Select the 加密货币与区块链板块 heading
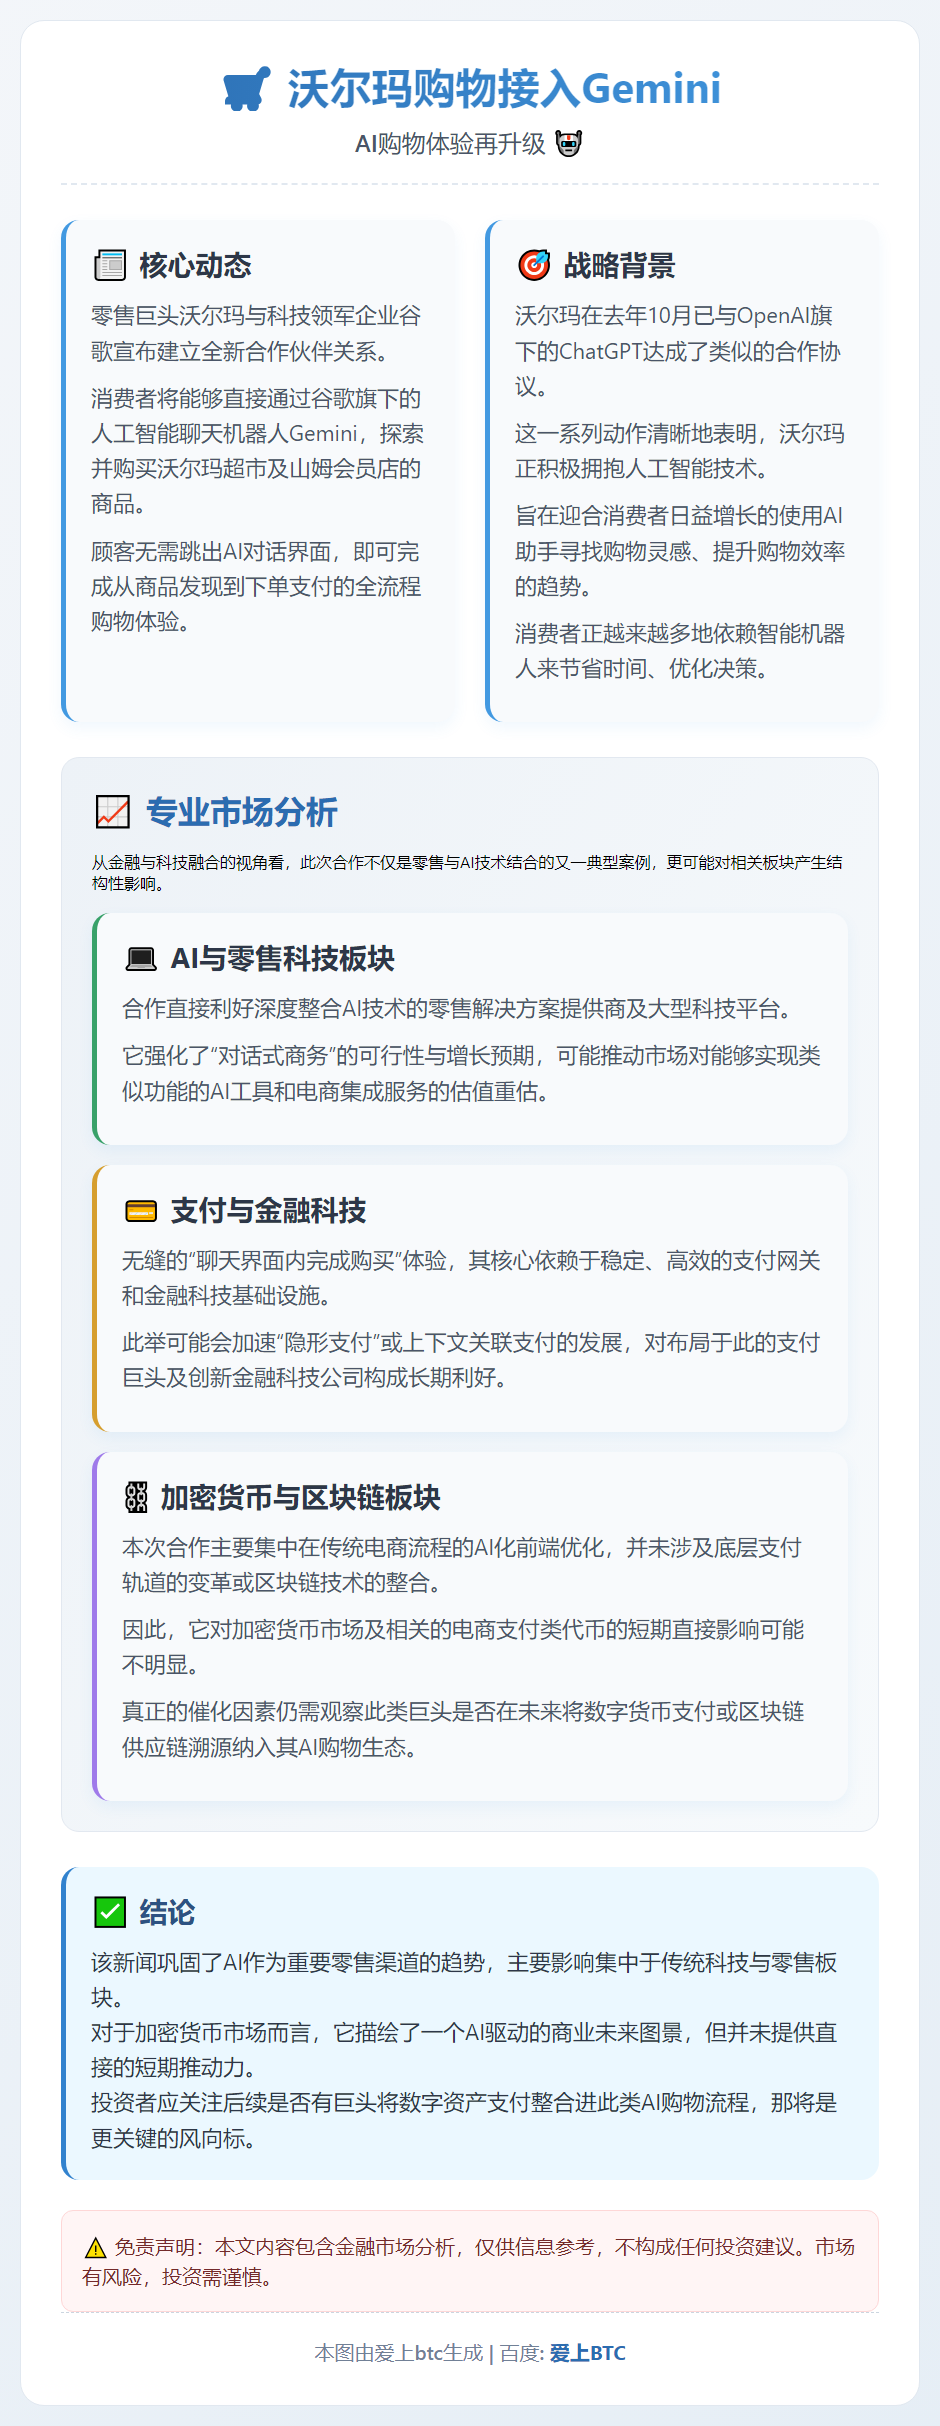Screen dimensions: 940x2426 (300, 1497)
